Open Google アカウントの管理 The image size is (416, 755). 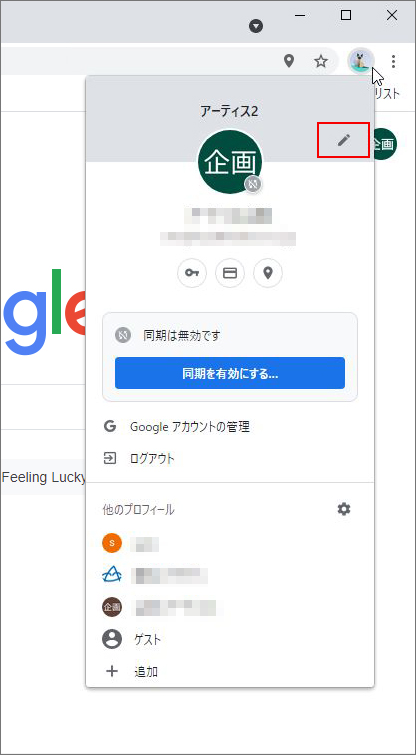point(230,427)
